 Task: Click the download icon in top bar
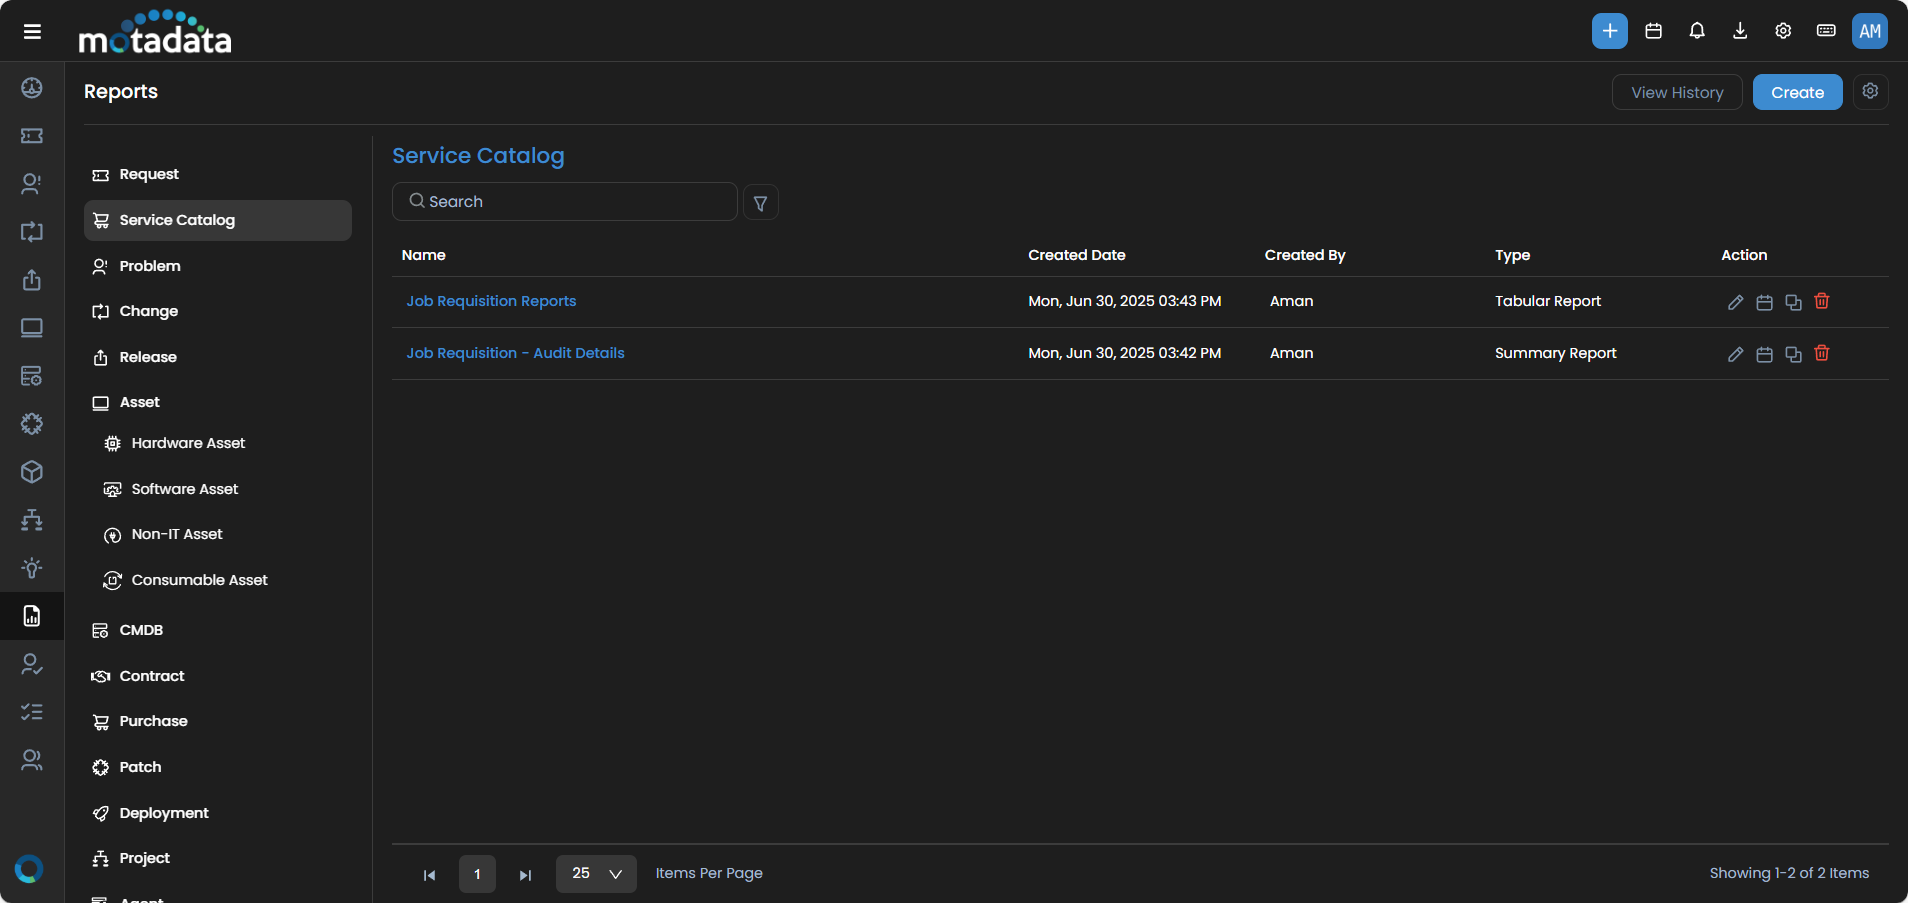pyautogui.click(x=1739, y=31)
